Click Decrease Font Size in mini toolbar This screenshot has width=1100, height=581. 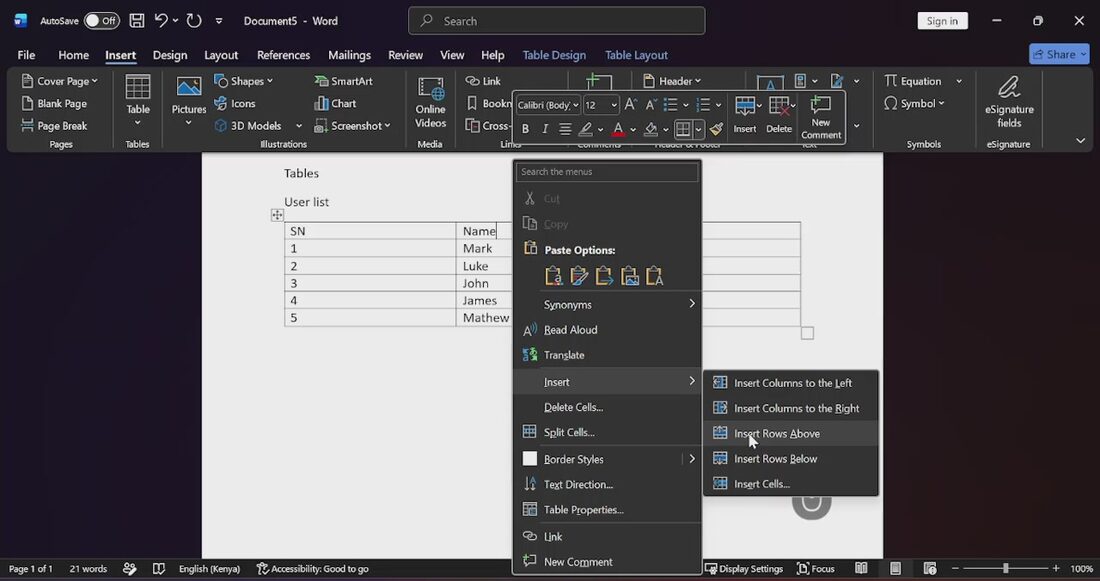[x=650, y=105]
